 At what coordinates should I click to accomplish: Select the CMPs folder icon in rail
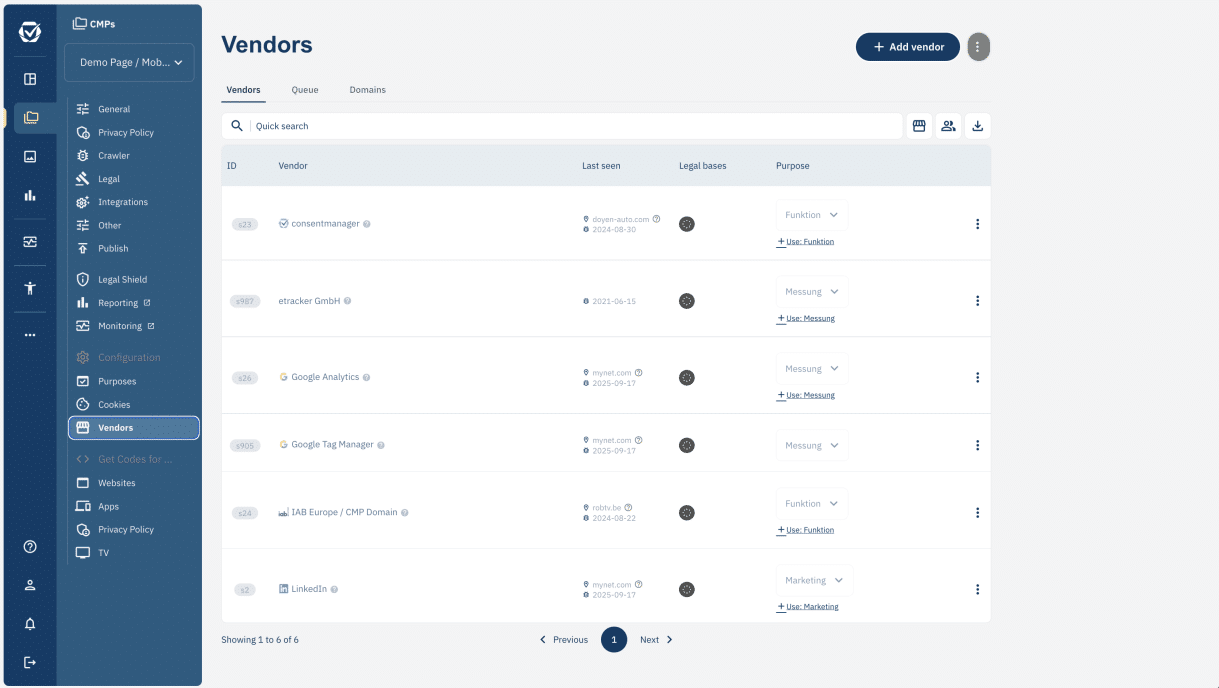tap(30, 118)
